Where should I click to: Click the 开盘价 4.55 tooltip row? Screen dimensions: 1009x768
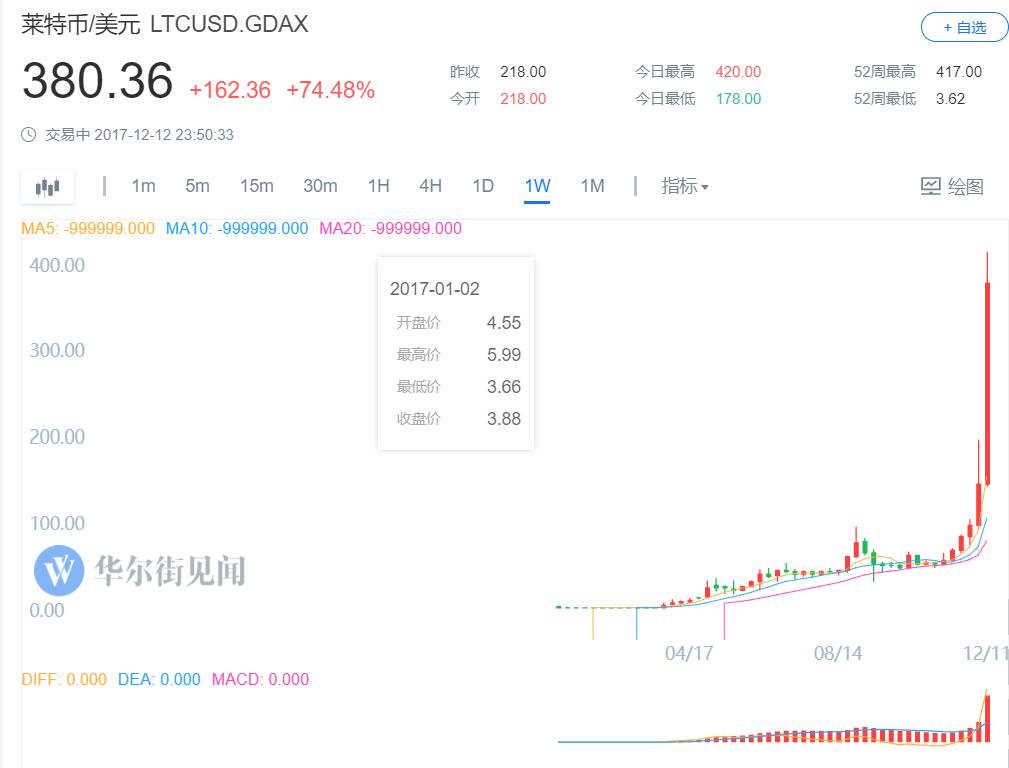[x=458, y=323]
